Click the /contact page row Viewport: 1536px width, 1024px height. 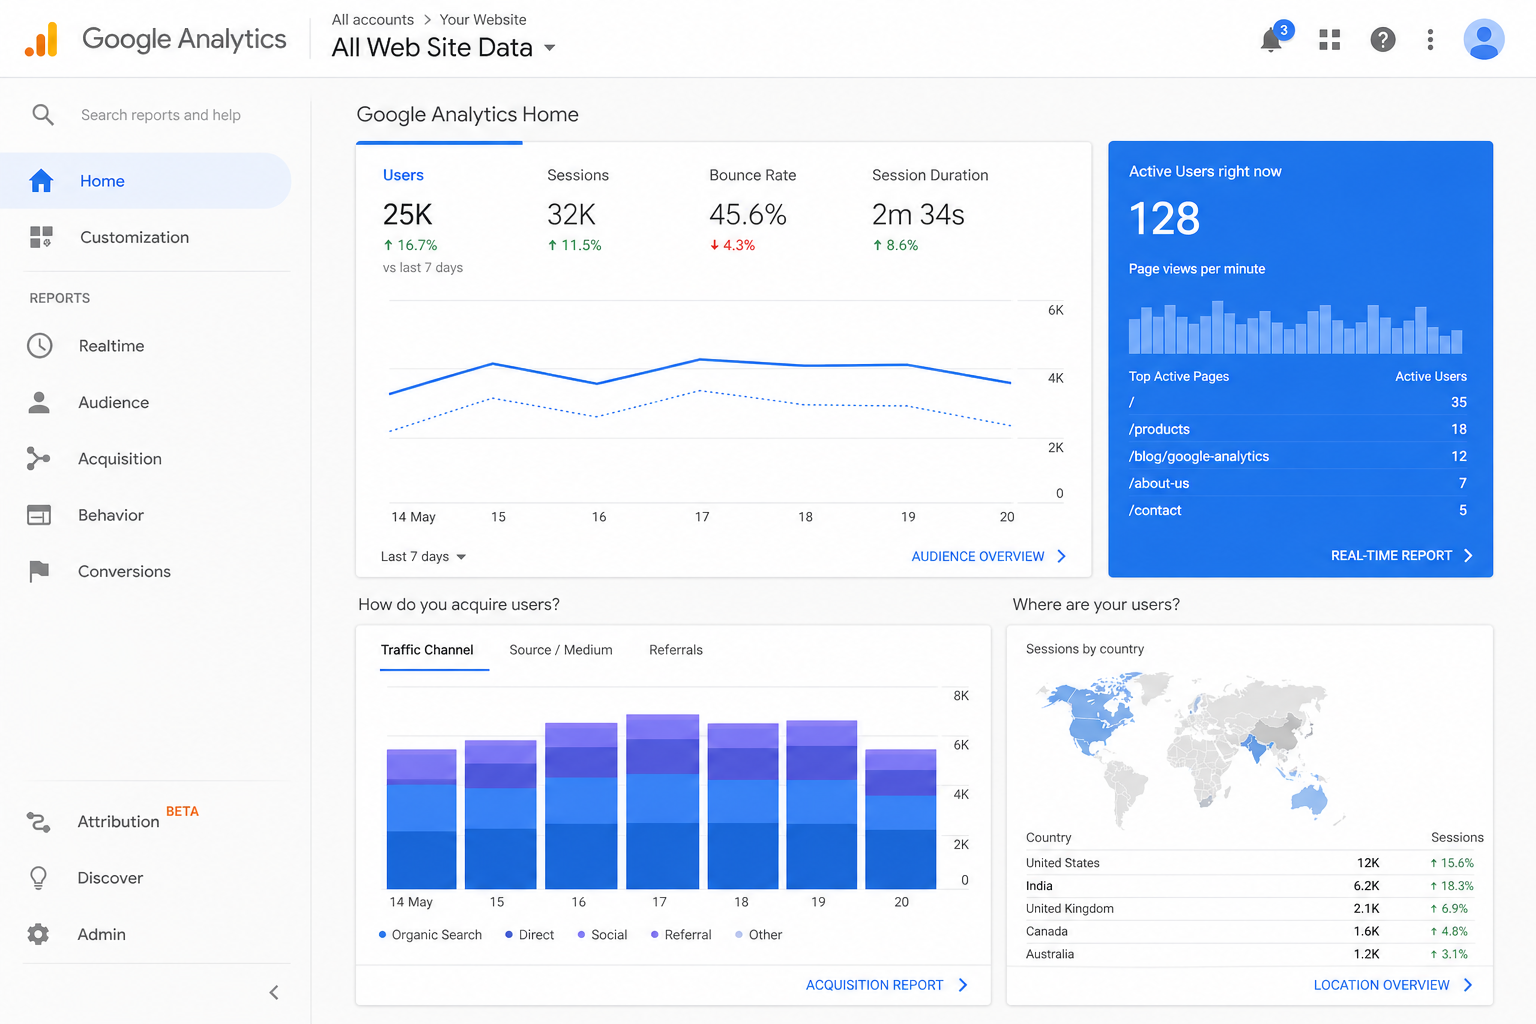(1298, 510)
